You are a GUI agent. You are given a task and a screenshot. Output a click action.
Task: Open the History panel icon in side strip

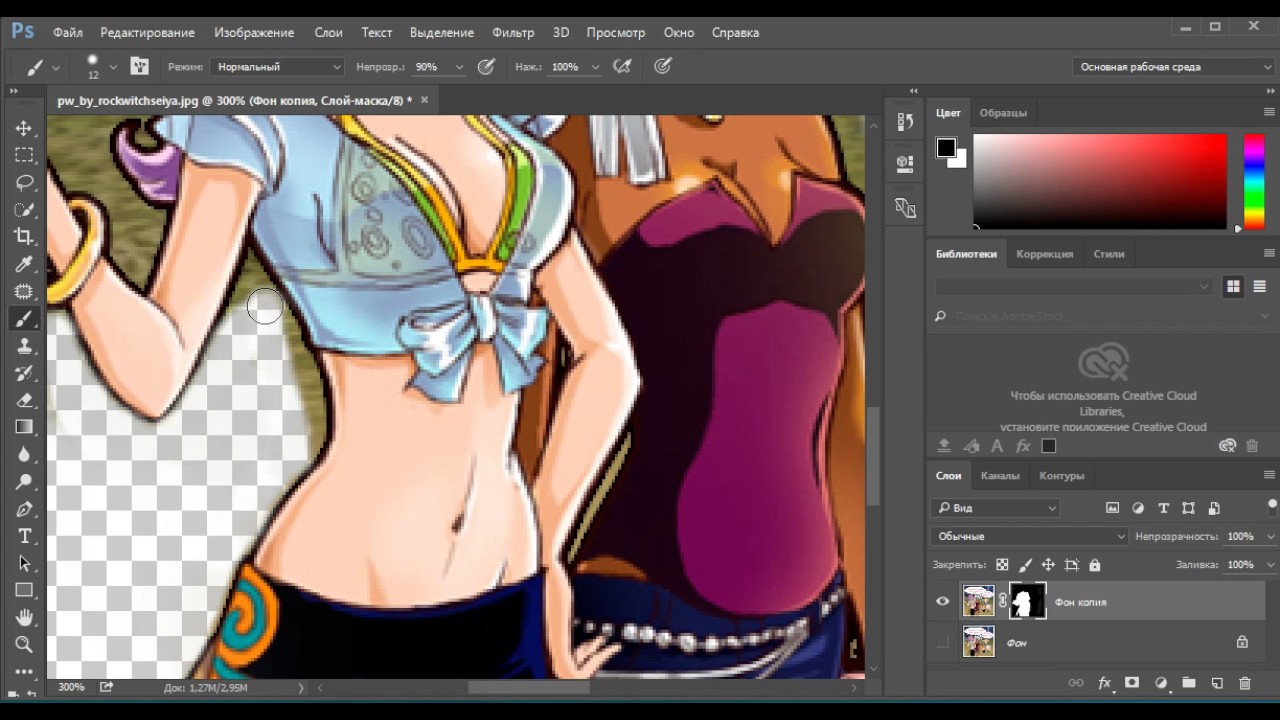click(x=905, y=122)
